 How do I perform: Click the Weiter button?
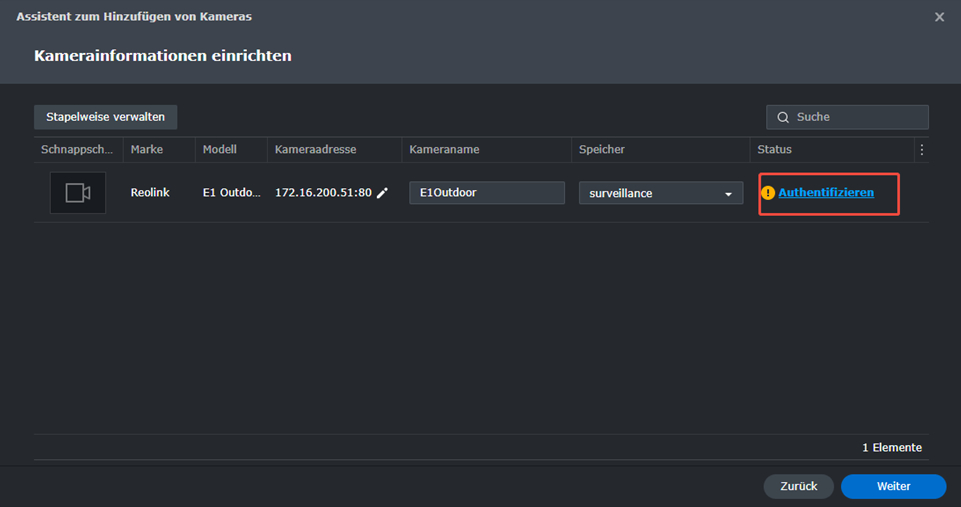pos(894,486)
